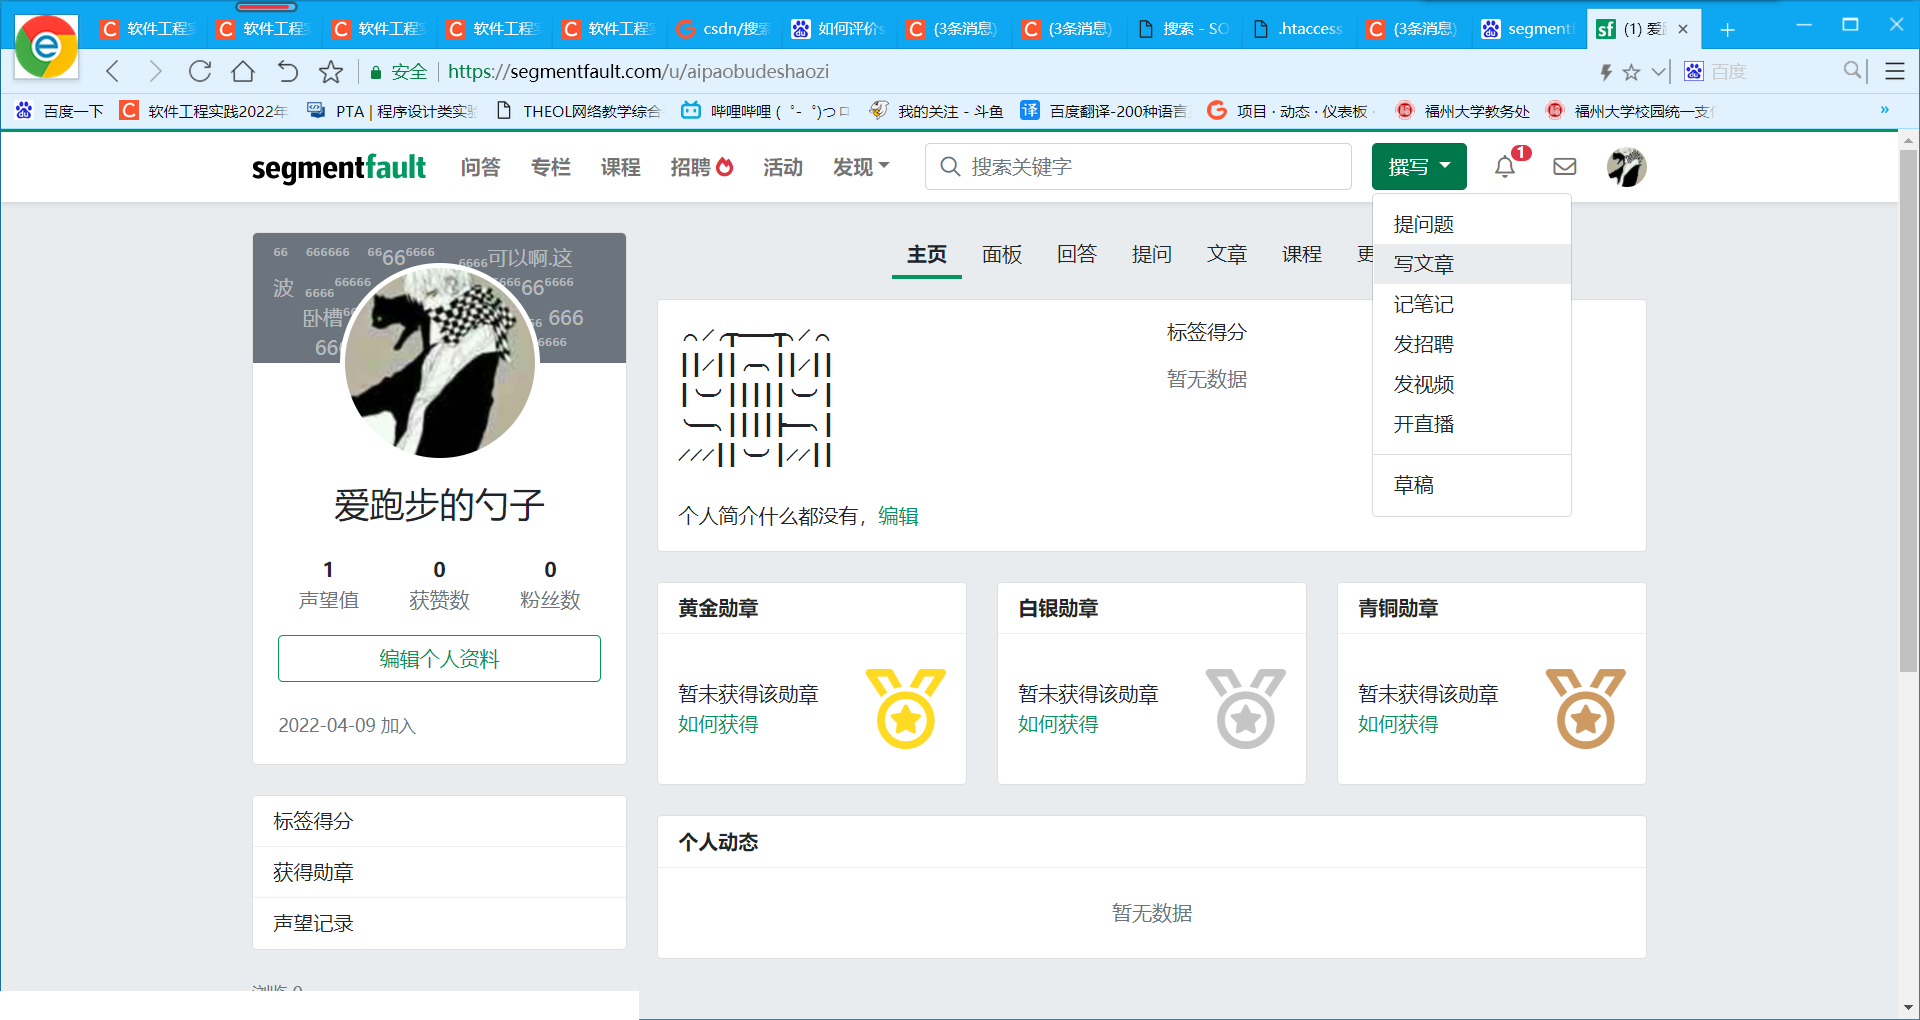Click the gold medal icon

pyautogui.click(x=906, y=708)
